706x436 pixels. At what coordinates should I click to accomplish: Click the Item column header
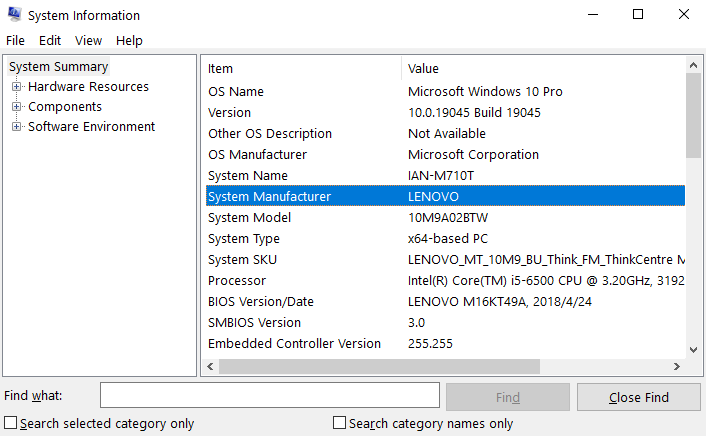(303, 68)
